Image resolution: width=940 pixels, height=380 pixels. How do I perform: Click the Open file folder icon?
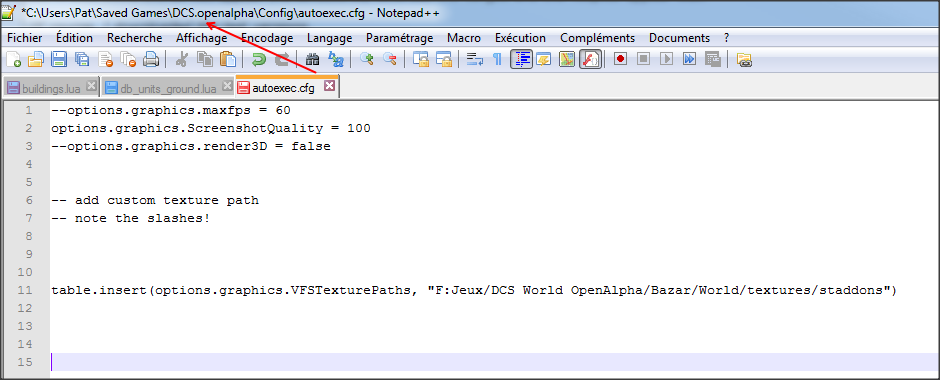point(37,59)
